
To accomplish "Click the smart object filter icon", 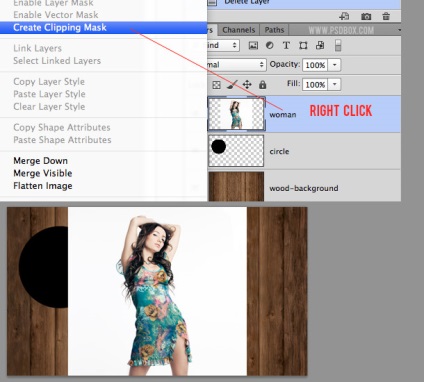I will tap(320, 45).
